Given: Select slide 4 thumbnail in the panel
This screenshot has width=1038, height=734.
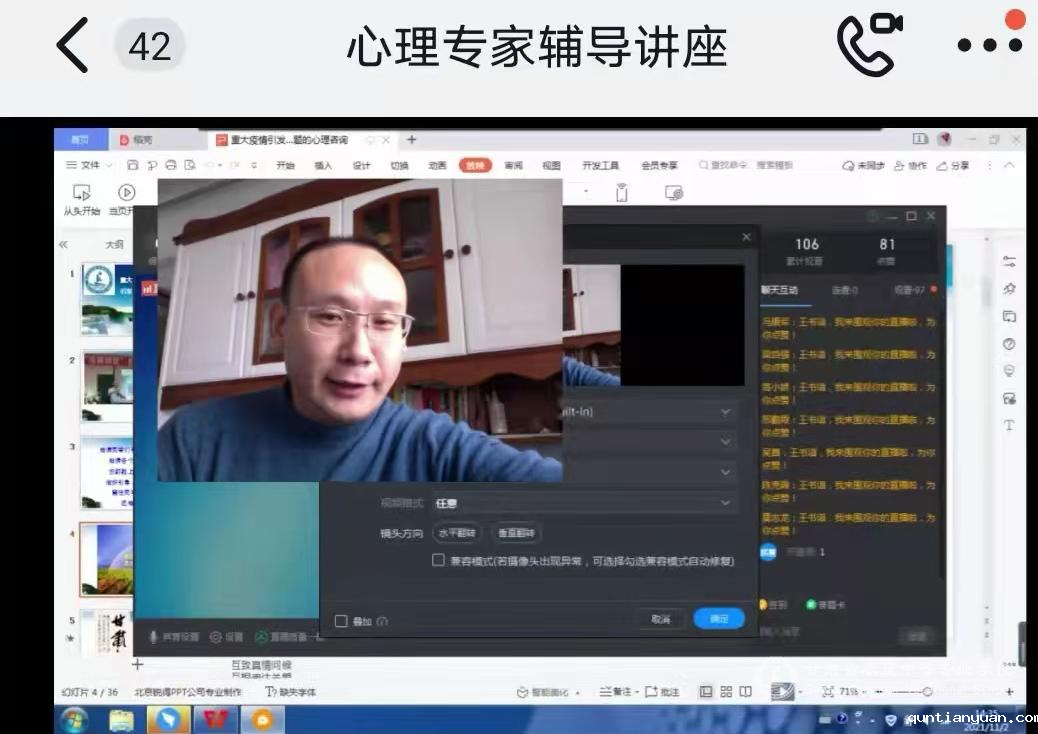Looking at the screenshot, I should (106, 560).
